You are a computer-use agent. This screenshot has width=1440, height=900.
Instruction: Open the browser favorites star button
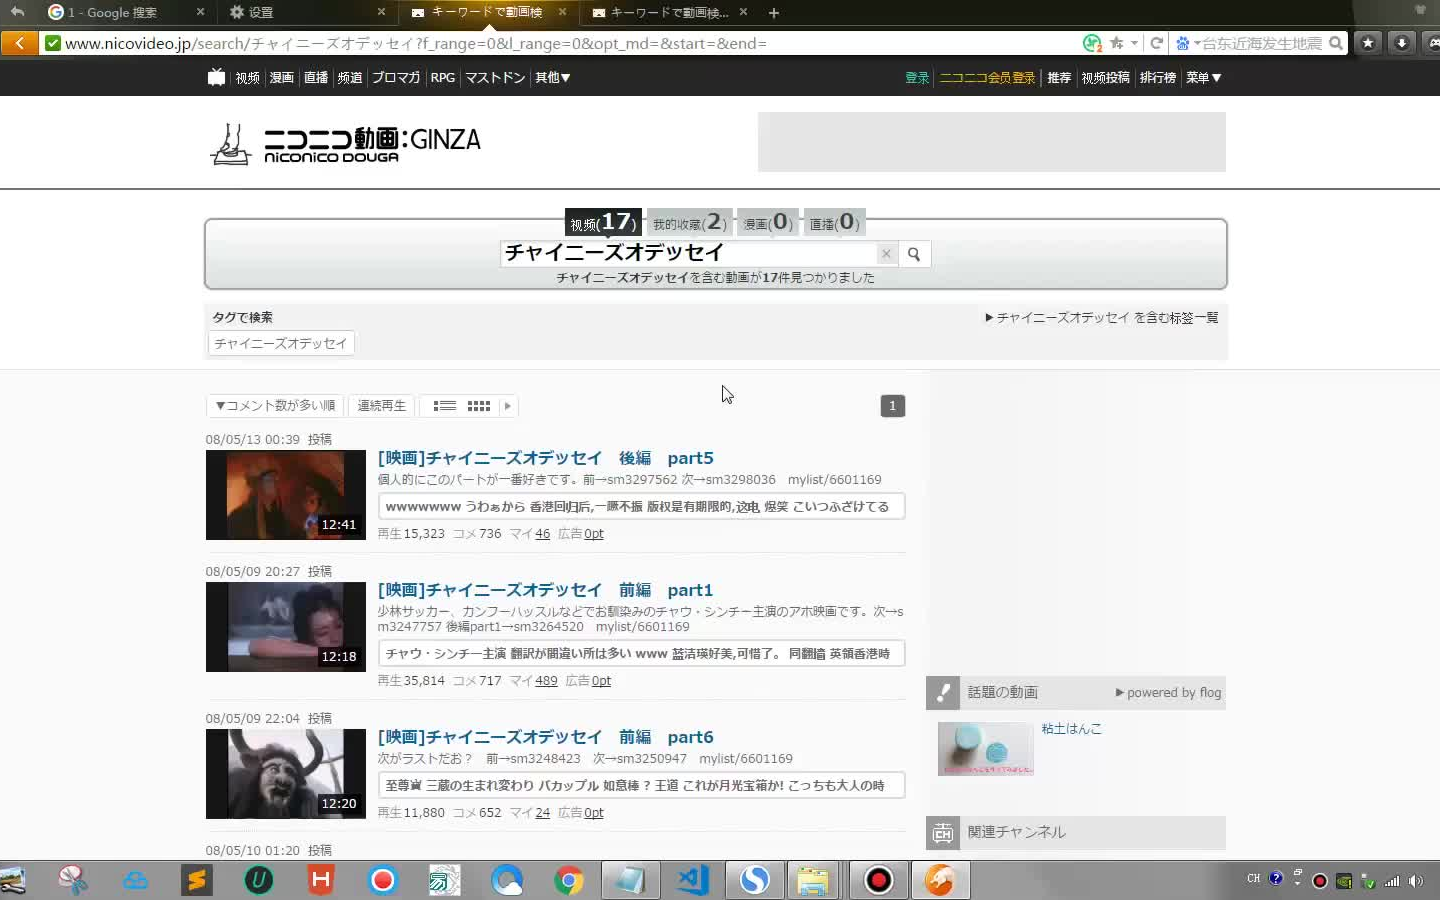coord(1368,43)
